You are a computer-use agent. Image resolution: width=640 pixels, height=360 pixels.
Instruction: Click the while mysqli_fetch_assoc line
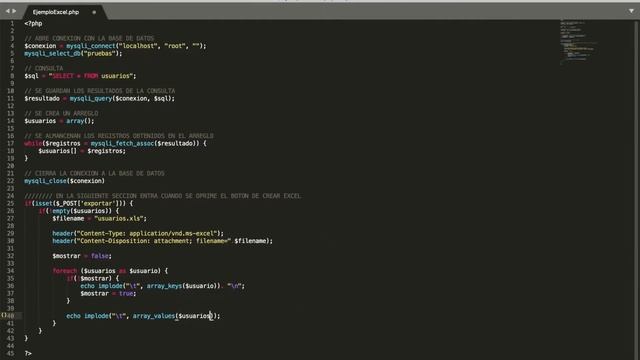[x=115, y=143]
